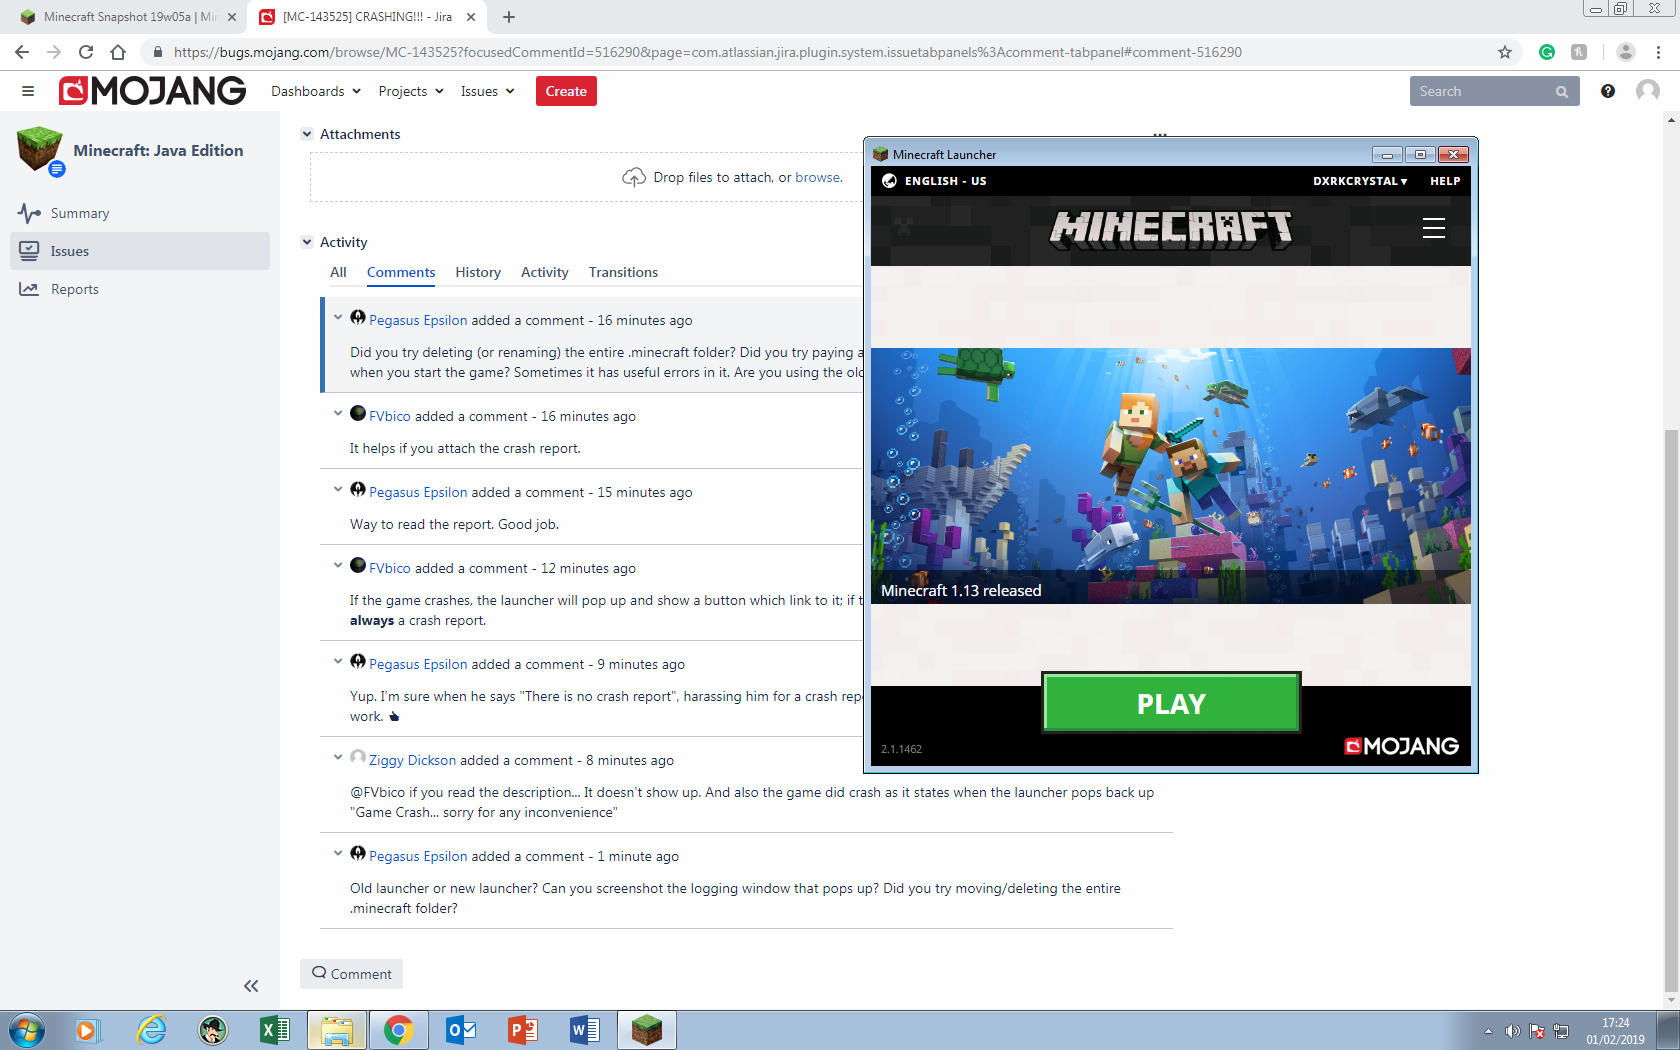1680x1050 pixels.
Task: Reload the Jira page
Action: click(86, 52)
